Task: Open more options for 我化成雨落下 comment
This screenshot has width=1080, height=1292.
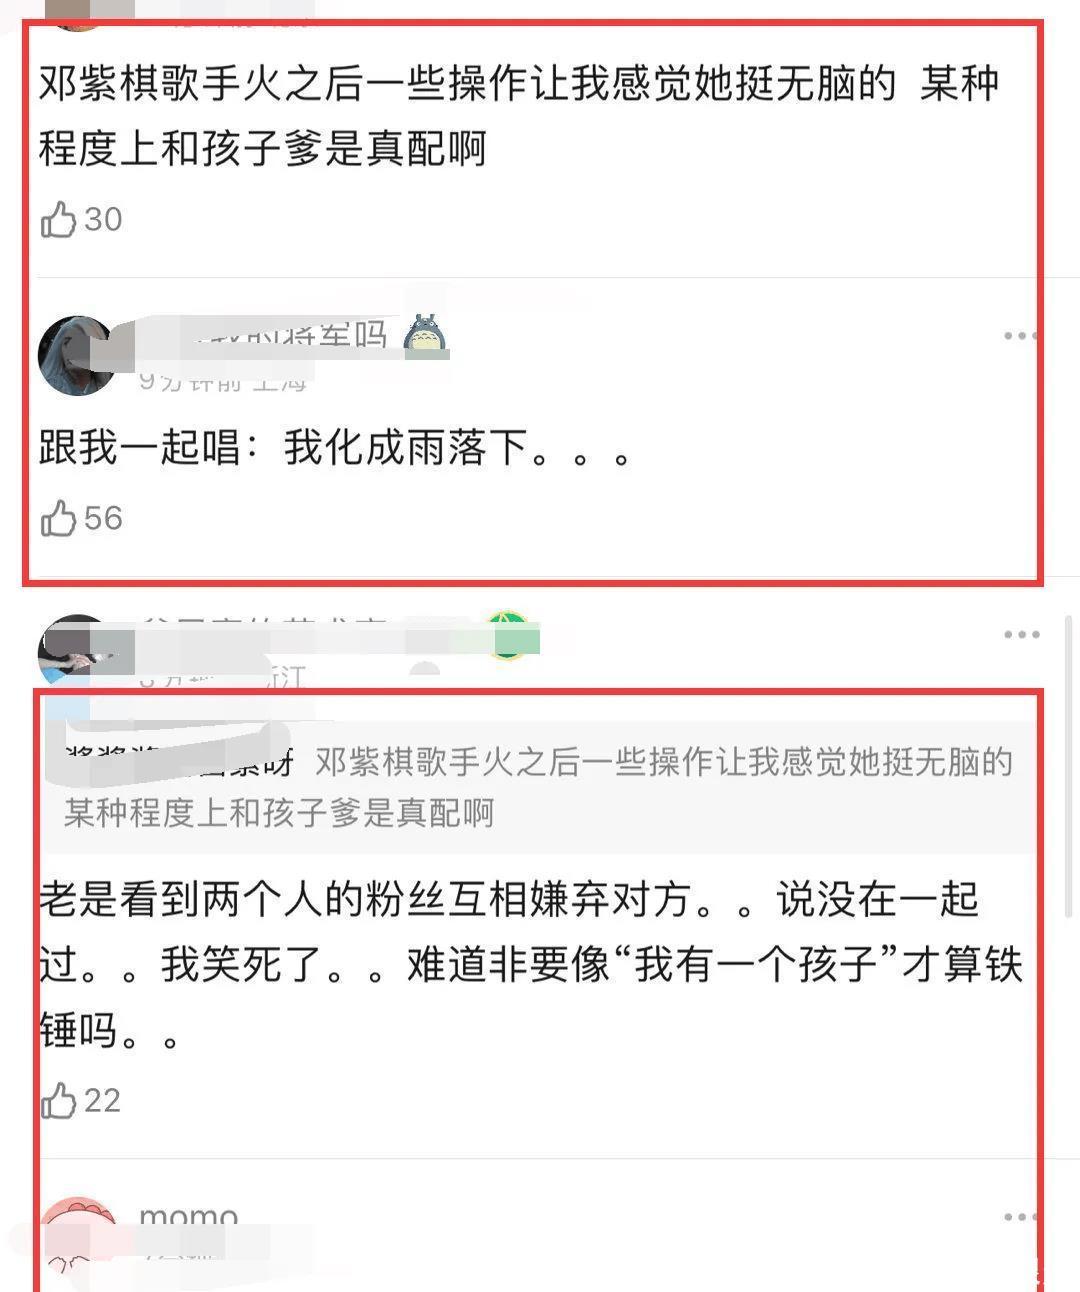Action: 1020,336
